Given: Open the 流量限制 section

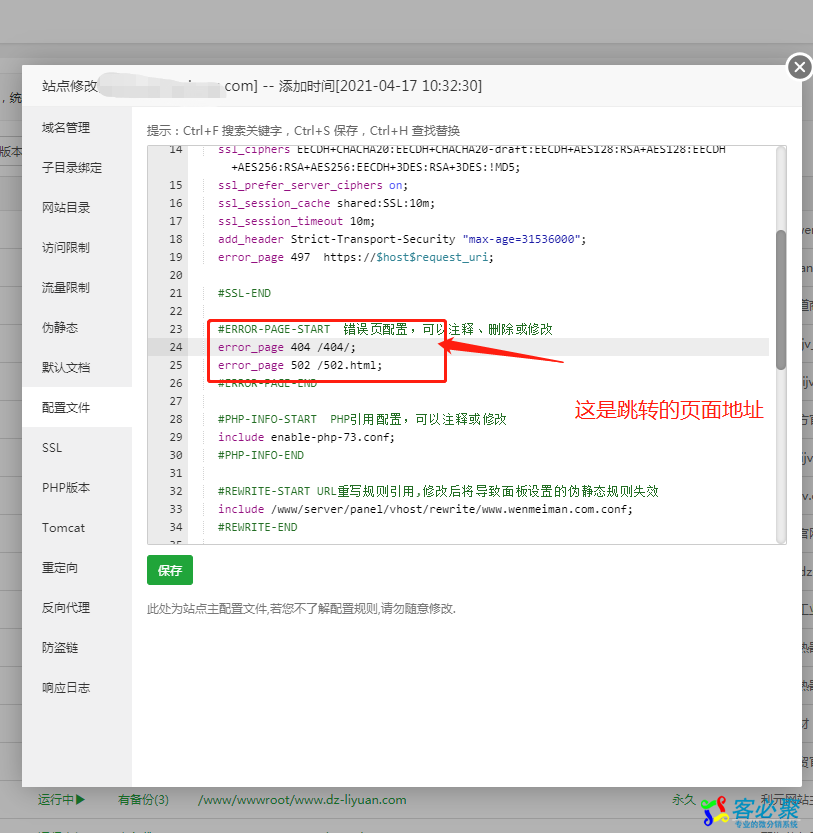Looking at the screenshot, I should (x=66, y=288).
